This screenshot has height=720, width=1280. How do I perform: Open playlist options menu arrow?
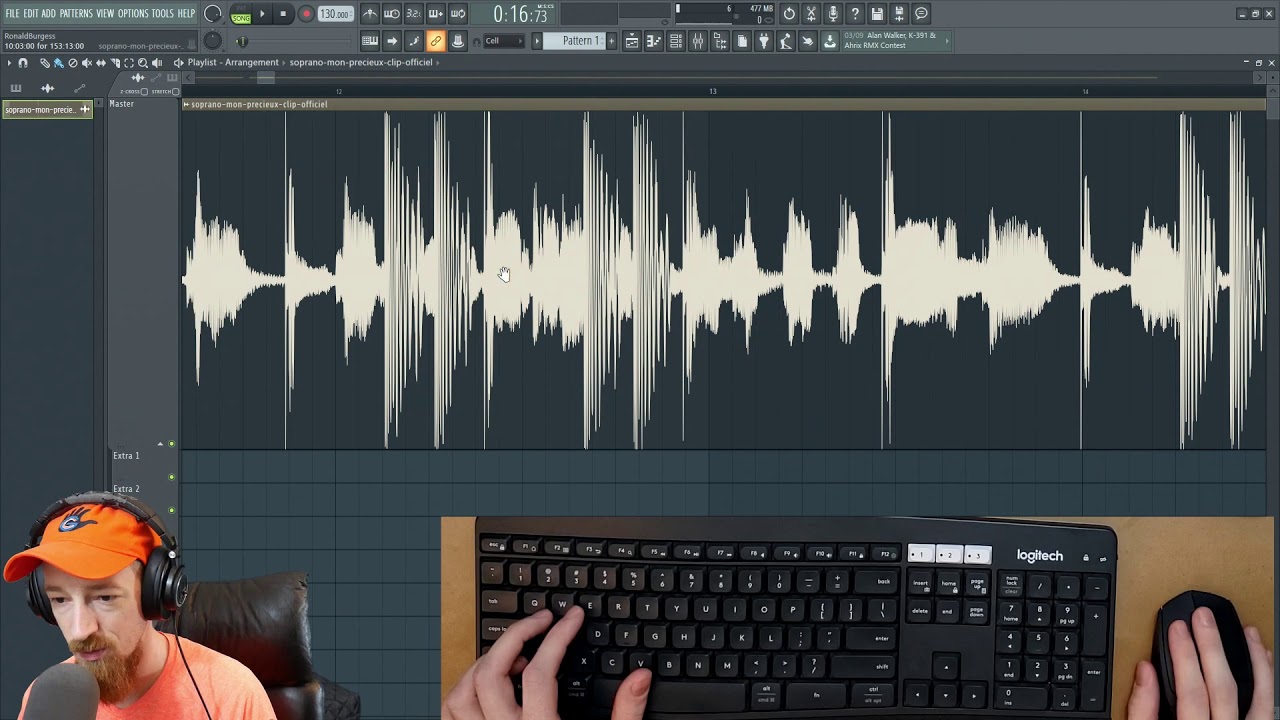pos(9,63)
